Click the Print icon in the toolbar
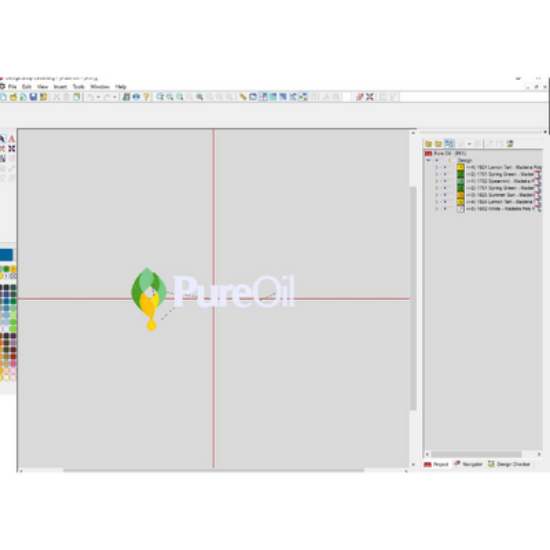 126,97
